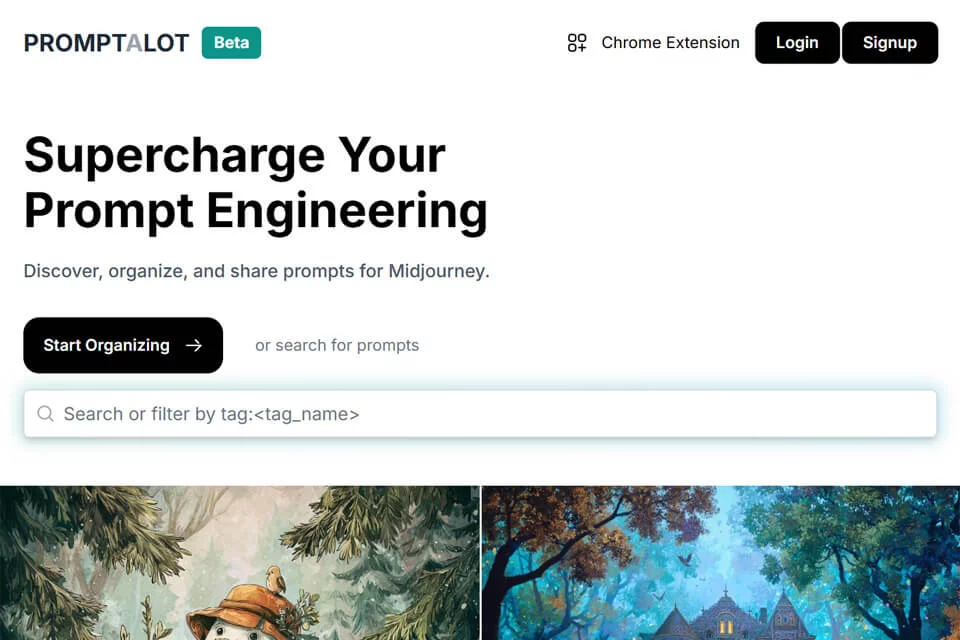Click the Chrome Extension grid-plus icon
Viewport: 960px width, 640px height.
pos(576,43)
